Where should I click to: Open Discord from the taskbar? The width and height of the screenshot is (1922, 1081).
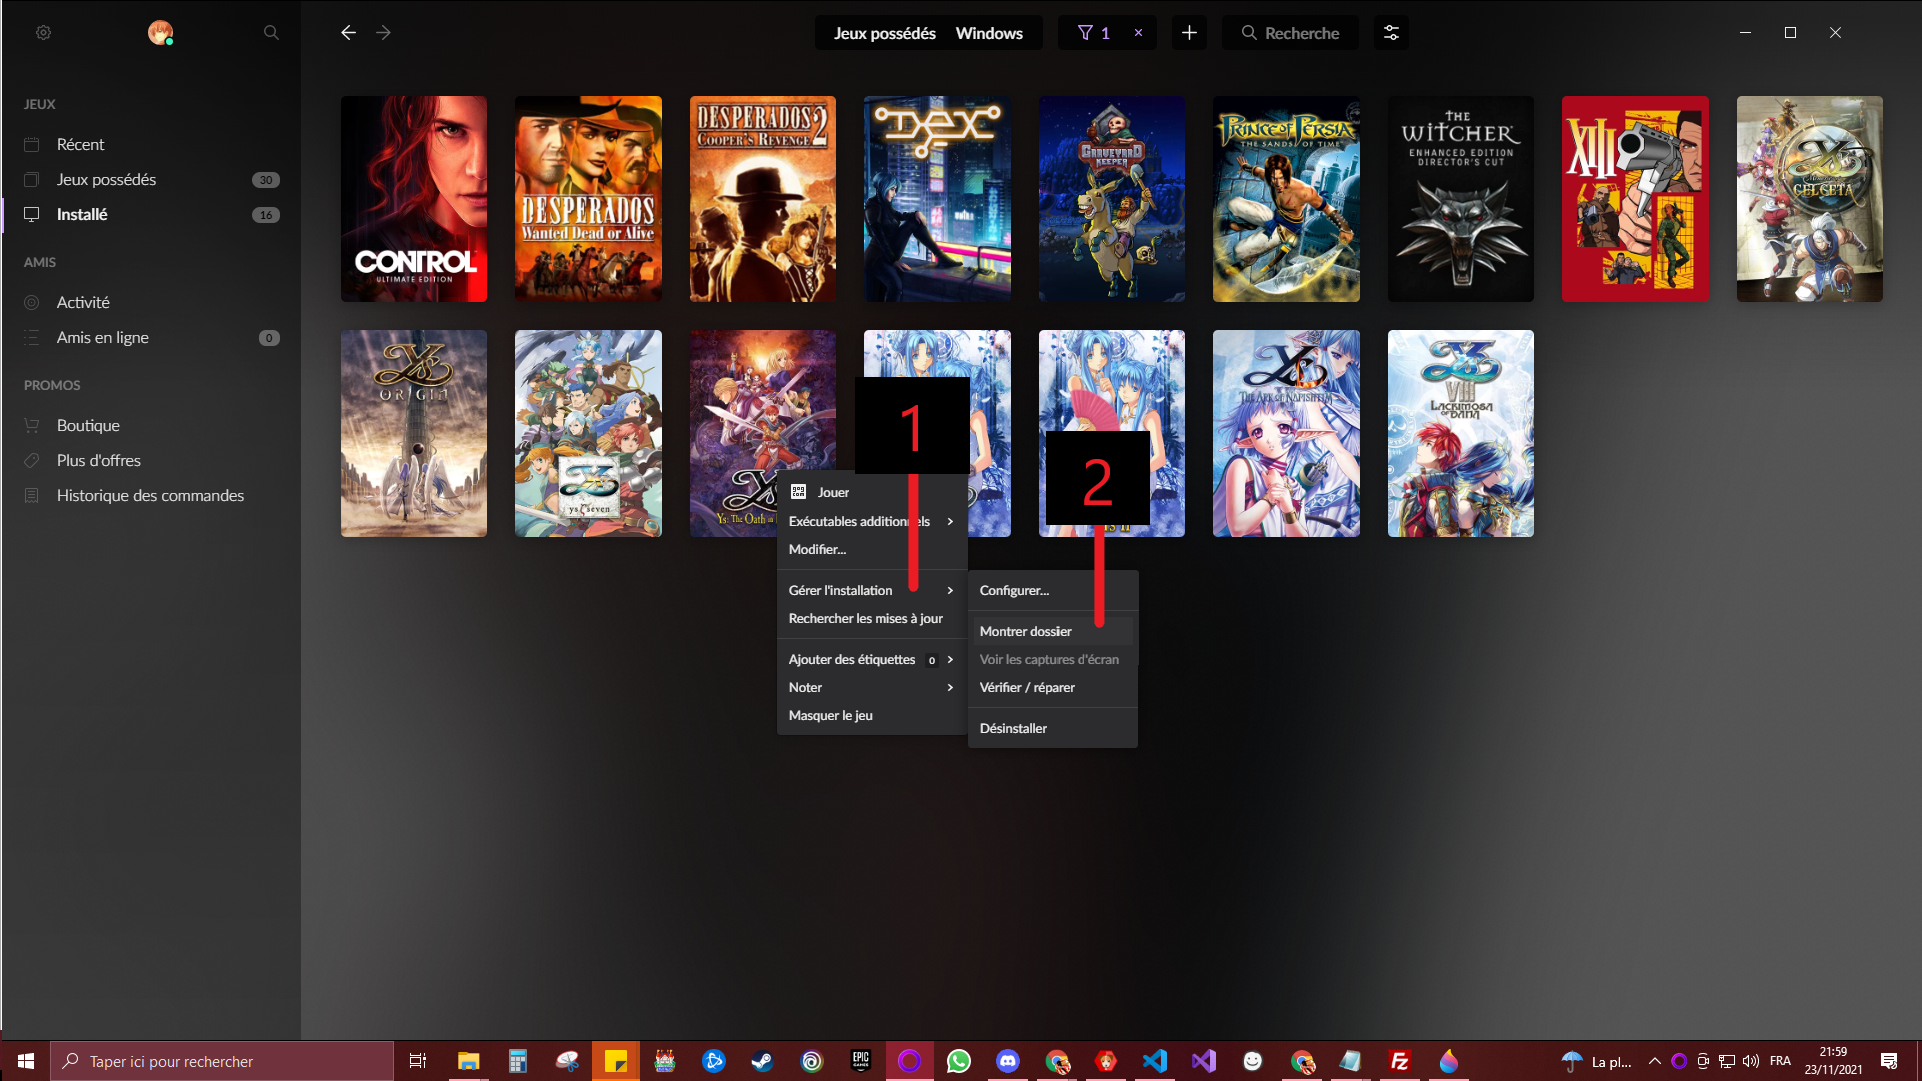pyautogui.click(x=1007, y=1061)
